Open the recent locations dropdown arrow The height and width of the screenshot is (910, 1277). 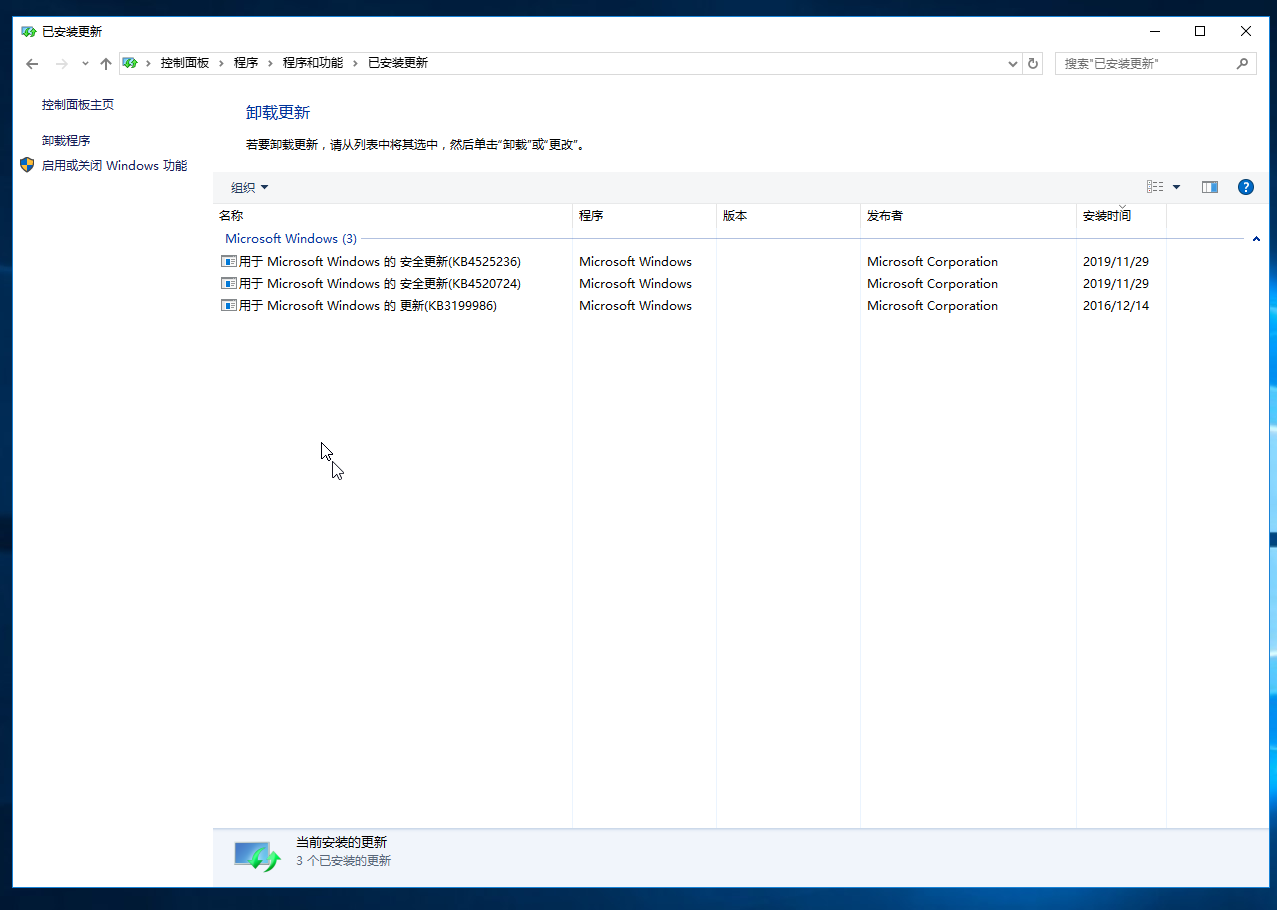point(85,63)
